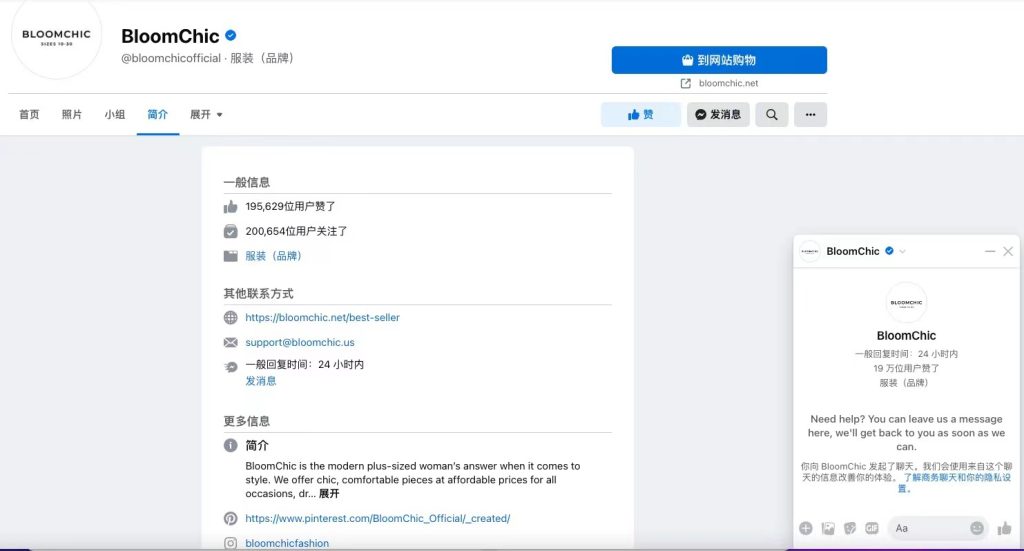Open the GIF picker in chat
Screen dimensions: 1024x551
pyautogui.click(x=872, y=528)
